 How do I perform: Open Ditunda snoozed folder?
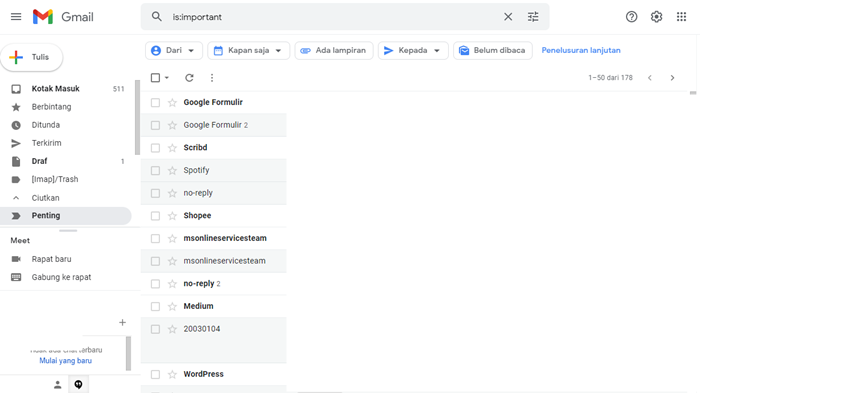(x=46, y=125)
